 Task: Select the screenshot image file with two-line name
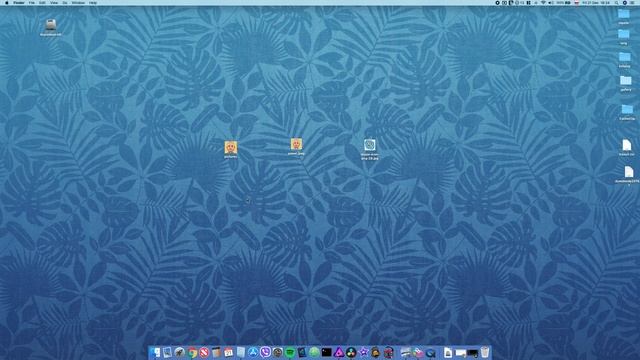coord(370,145)
